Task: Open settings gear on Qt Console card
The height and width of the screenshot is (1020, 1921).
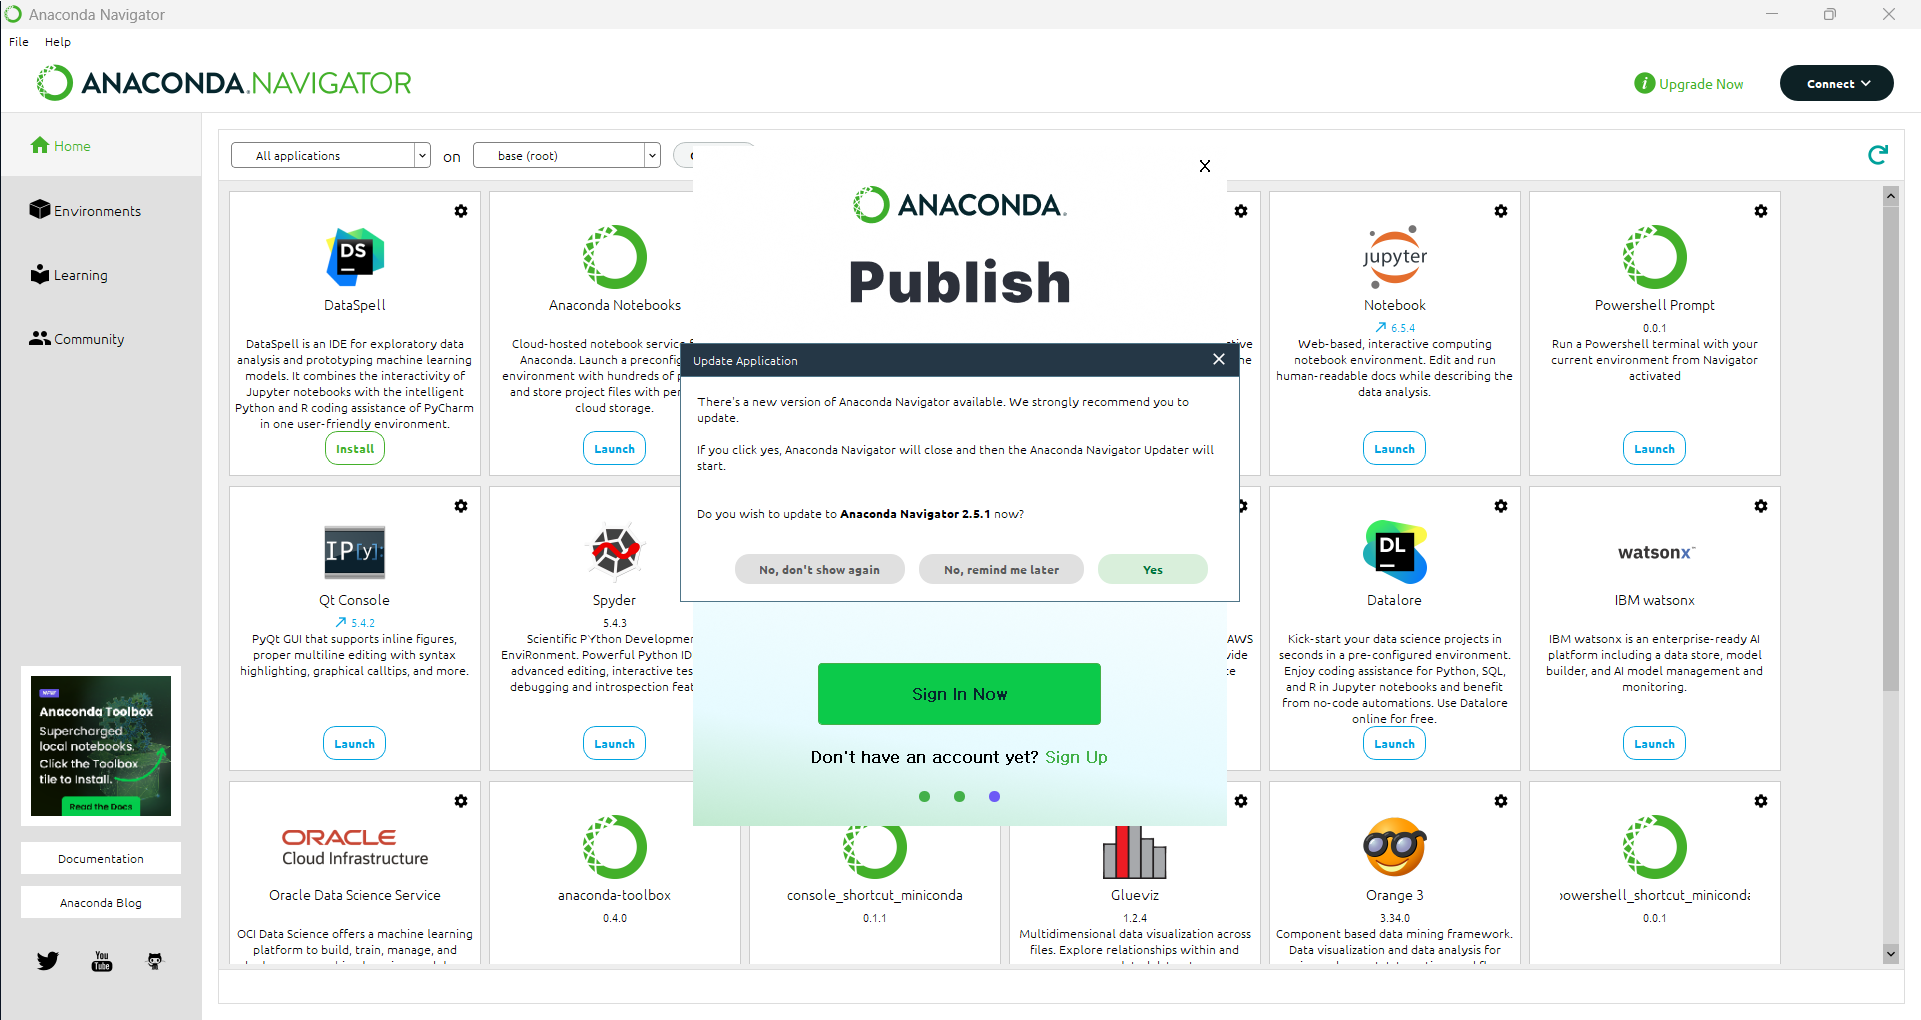Action: (461, 506)
